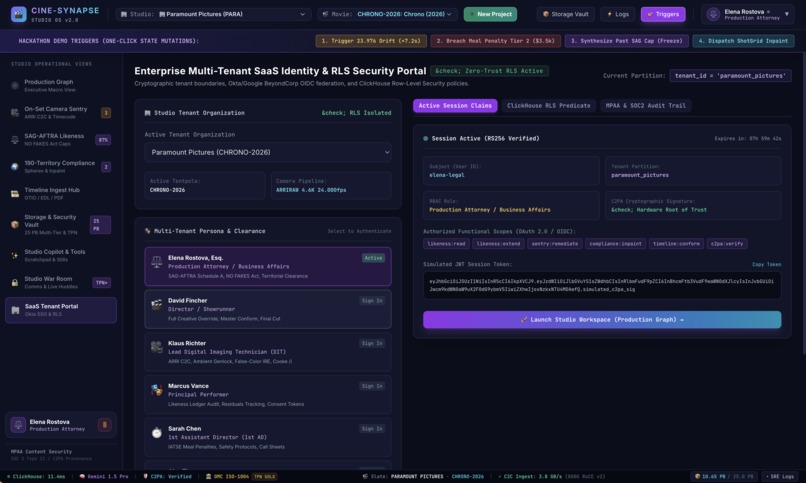Image resolution: width=806 pixels, height=483 pixels.
Task: Open the Movie CHRONO-2026 dropdown
Action: (x=387, y=14)
